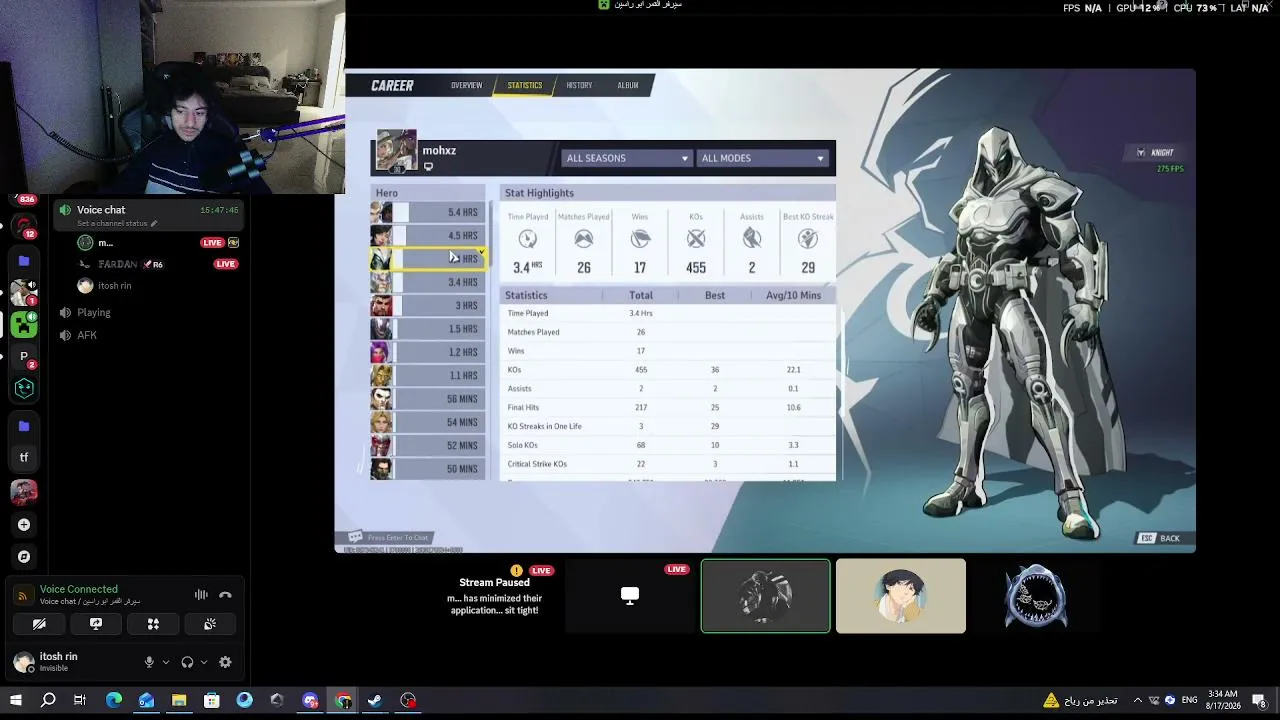Screen dimensions: 1280x720
Task: Select the hero row showing 5.4 HRS
Action: click(428, 212)
